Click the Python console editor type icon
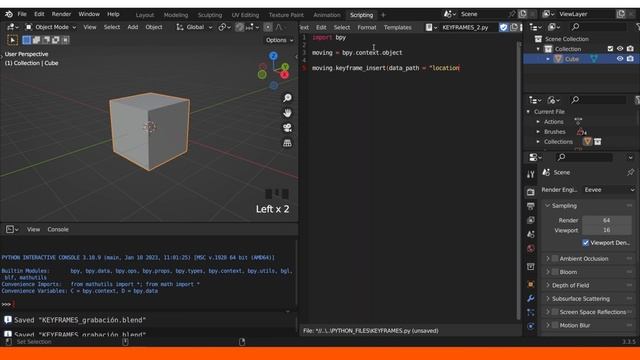 [12, 229]
